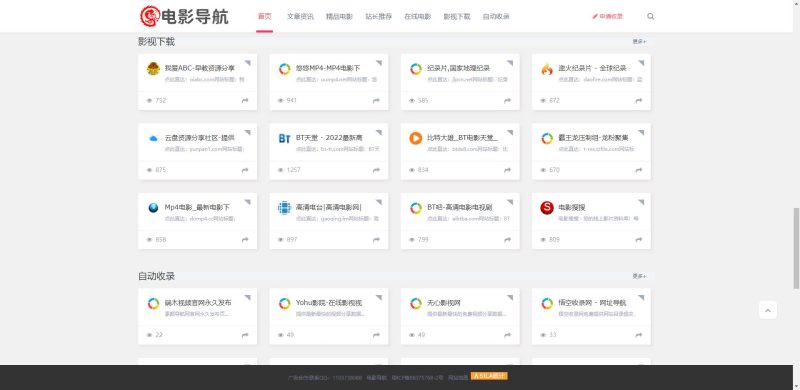Click share arrow on BT吧 card
Screen dimensions: 800x390
click(507, 239)
